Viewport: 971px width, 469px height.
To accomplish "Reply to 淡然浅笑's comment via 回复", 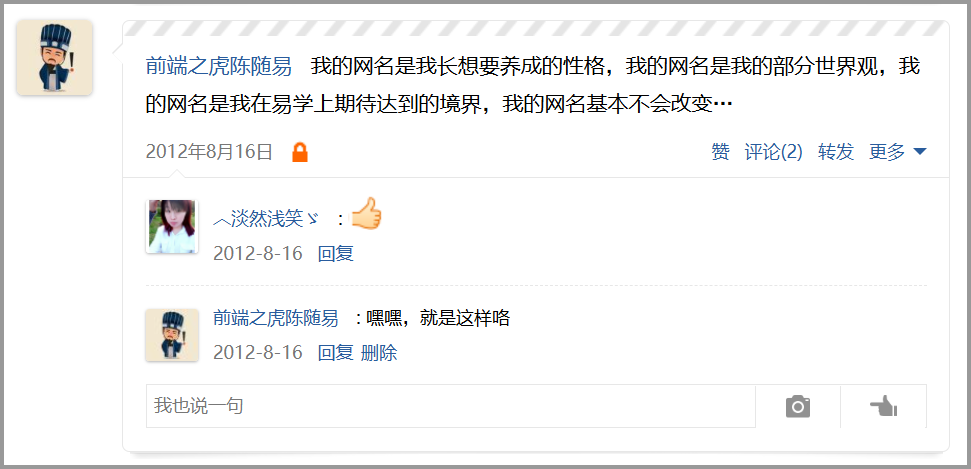I will tap(336, 253).
